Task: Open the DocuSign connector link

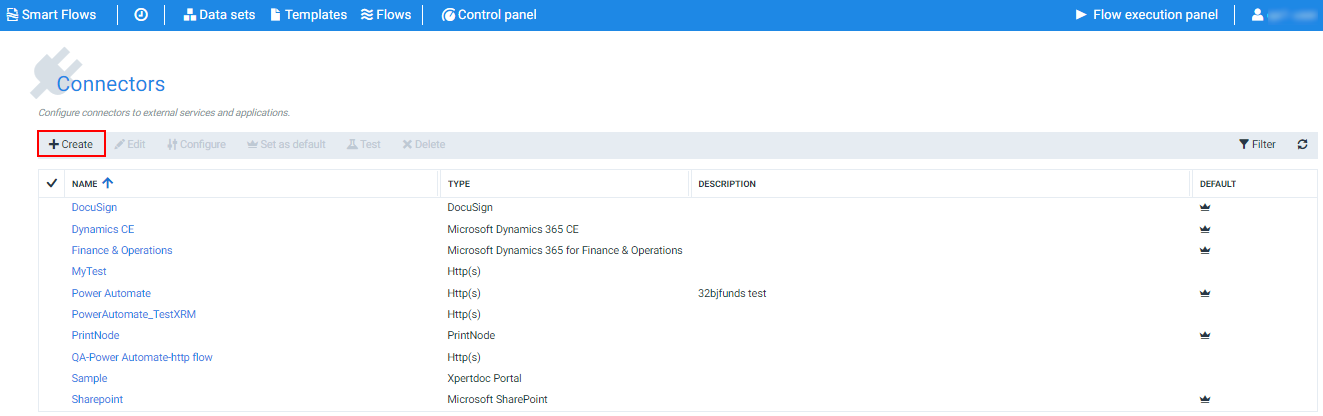Action: pos(94,208)
